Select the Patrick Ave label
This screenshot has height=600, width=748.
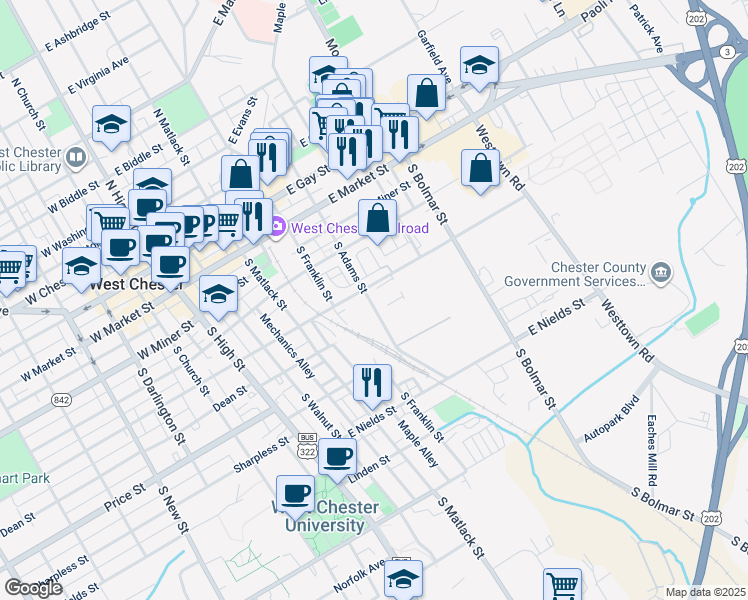[646, 29]
